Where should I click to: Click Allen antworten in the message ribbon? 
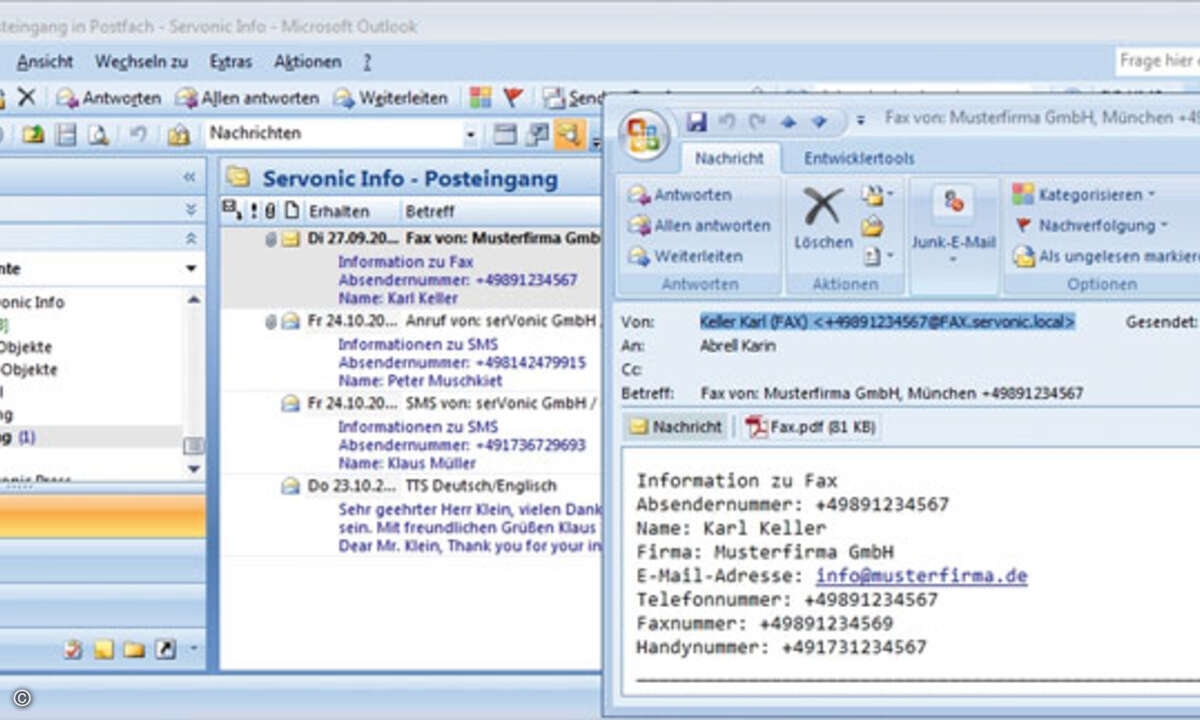pos(699,226)
